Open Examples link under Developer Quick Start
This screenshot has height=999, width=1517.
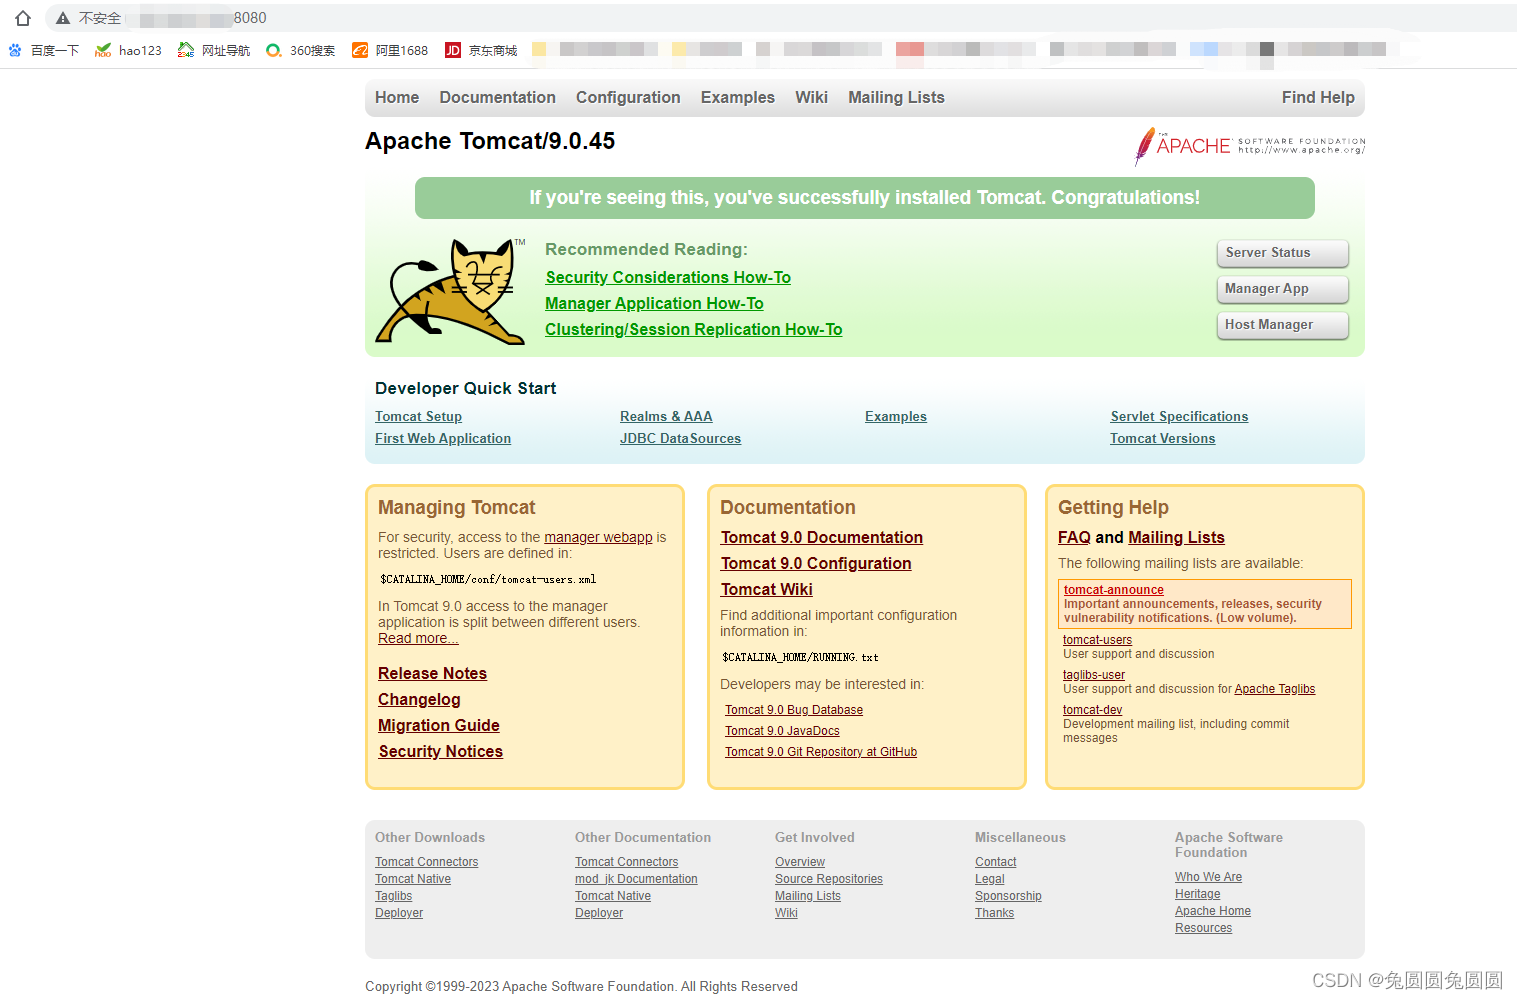tap(896, 416)
